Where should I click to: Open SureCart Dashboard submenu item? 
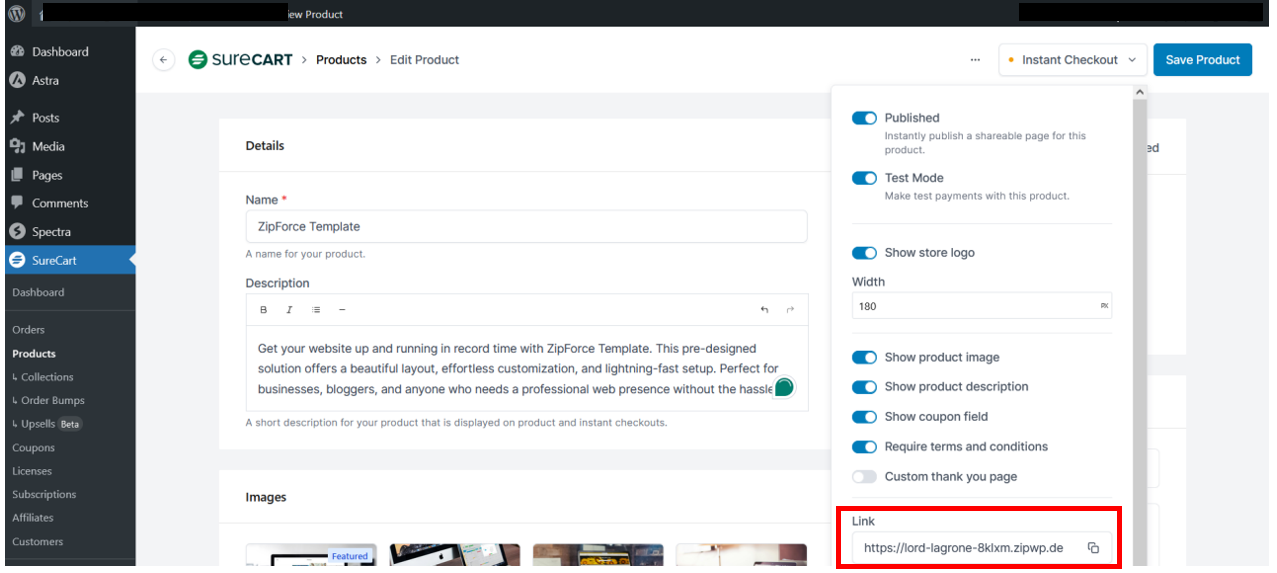[38, 292]
